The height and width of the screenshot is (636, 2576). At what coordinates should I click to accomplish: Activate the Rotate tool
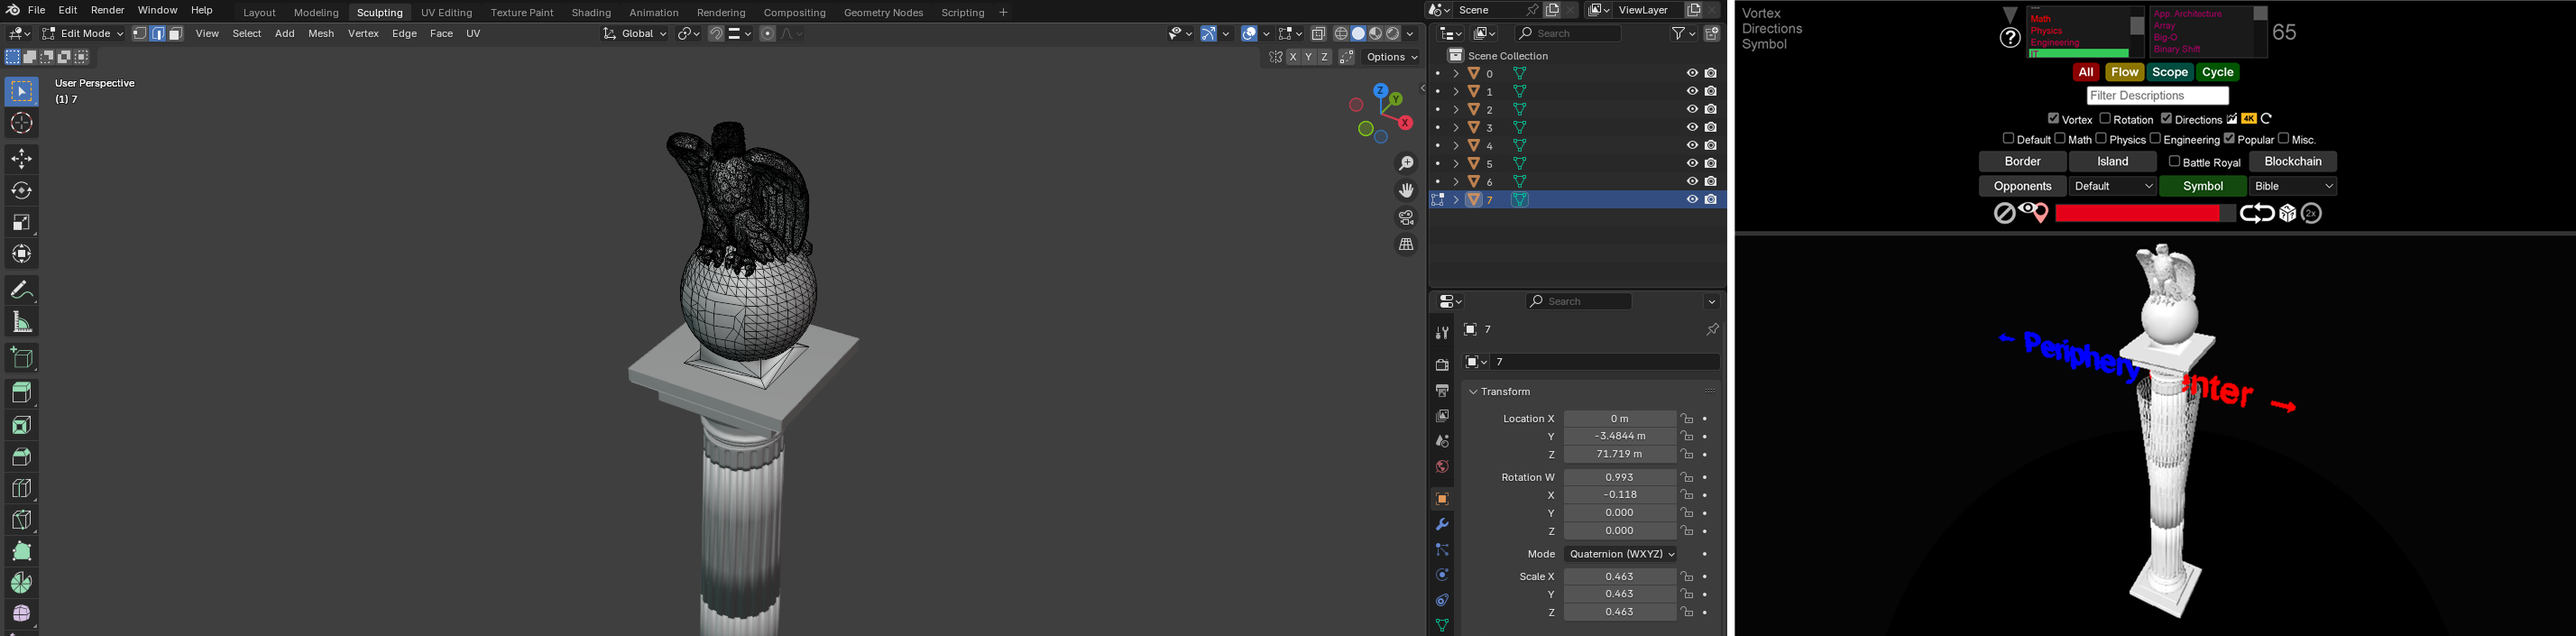click(22, 191)
